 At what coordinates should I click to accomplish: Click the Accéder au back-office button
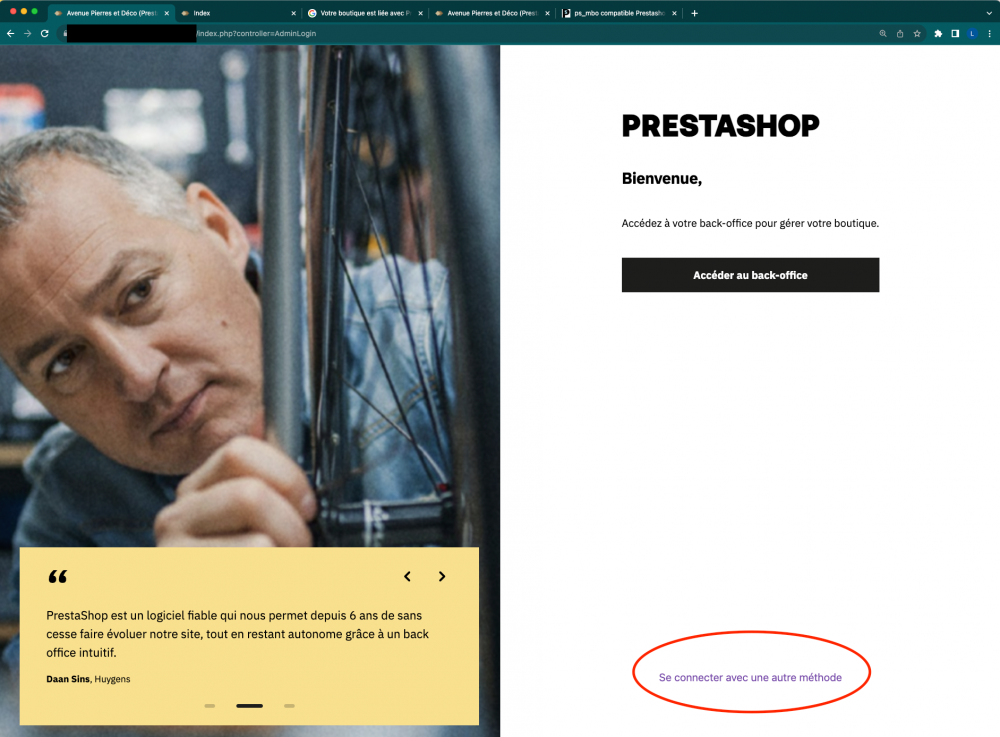750,275
